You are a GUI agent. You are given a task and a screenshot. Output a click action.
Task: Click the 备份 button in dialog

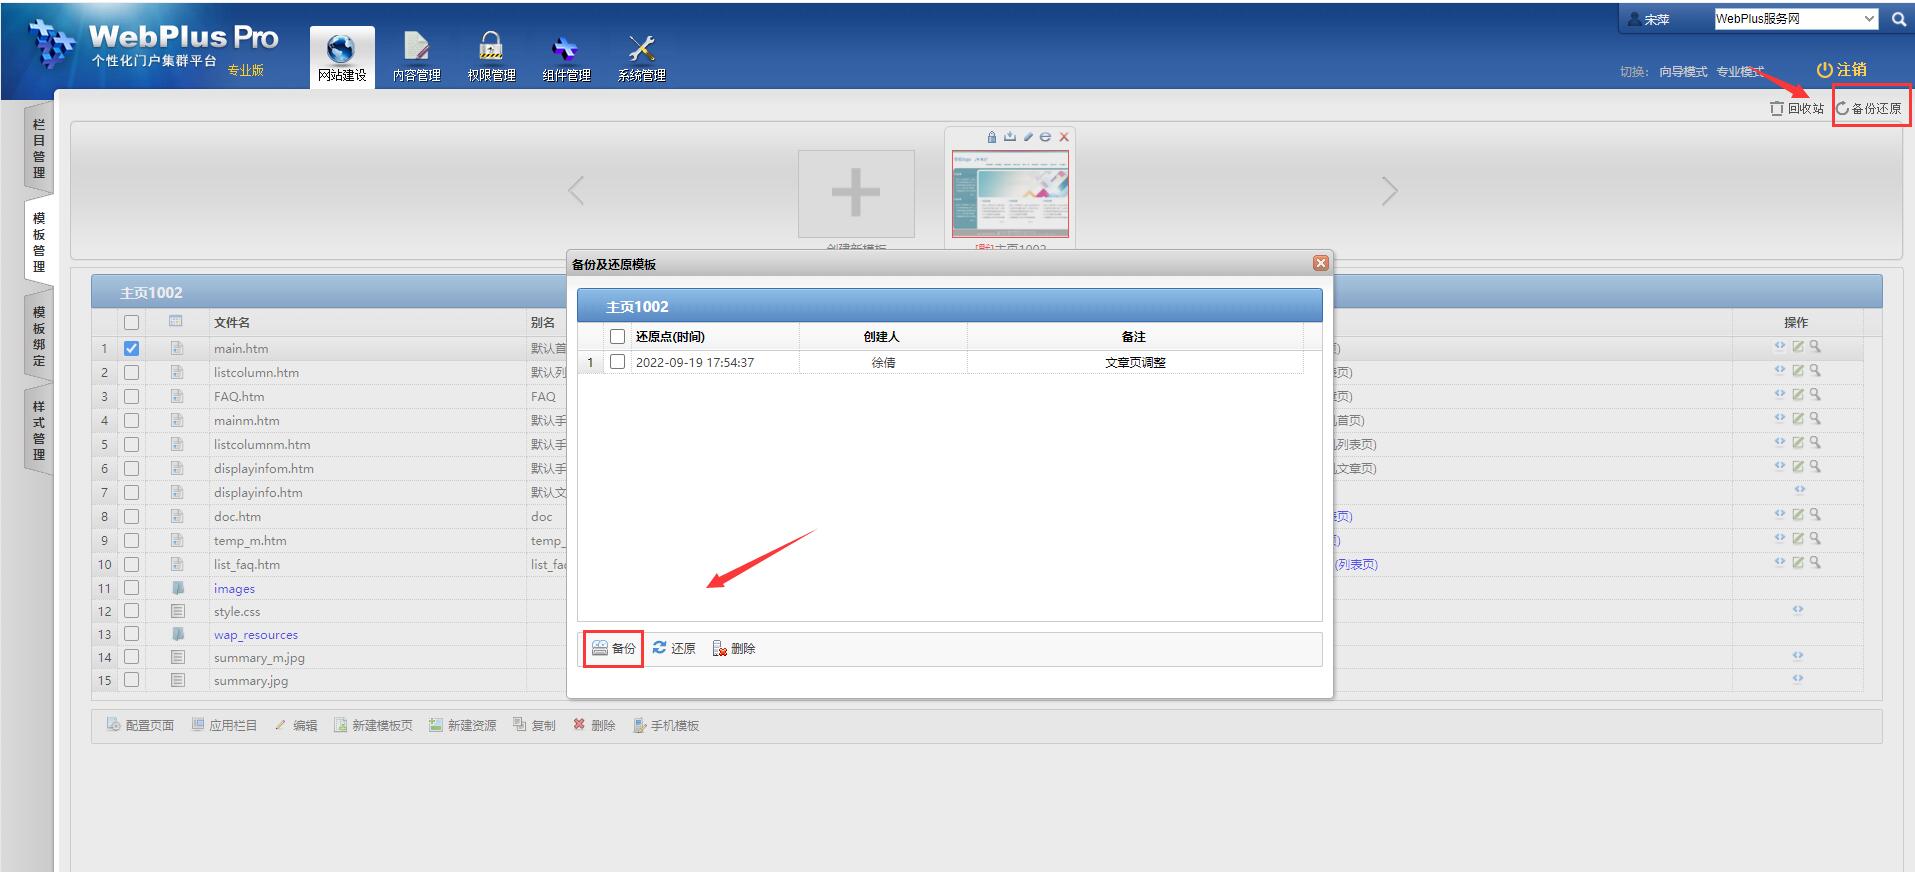[613, 648]
